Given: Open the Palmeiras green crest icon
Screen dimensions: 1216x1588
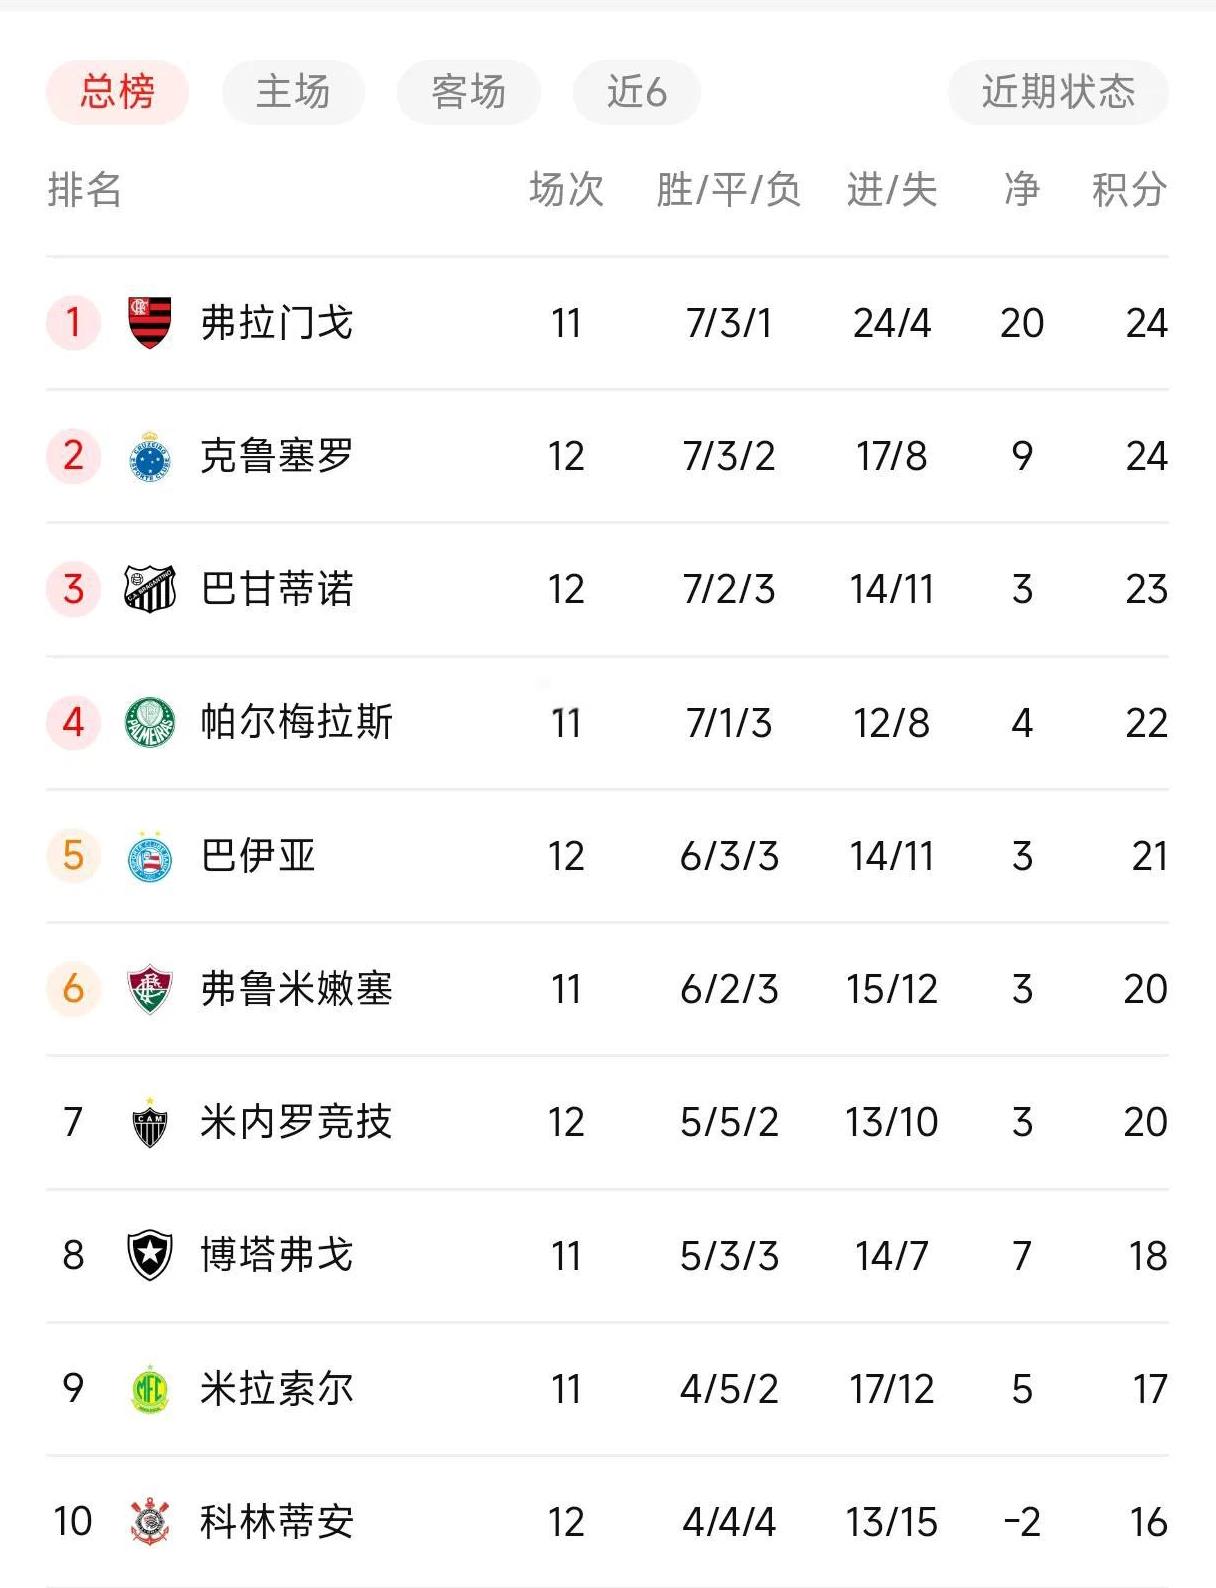Looking at the screenshot, I should pos(150,722).
